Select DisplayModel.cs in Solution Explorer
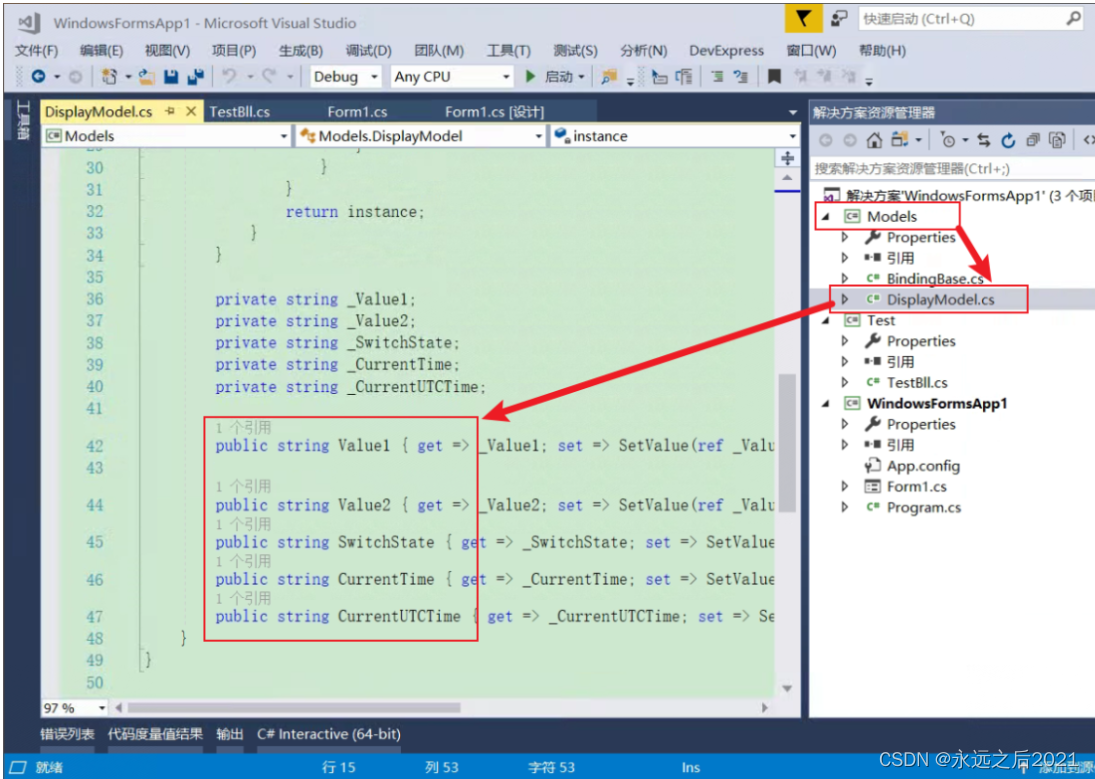 (x=940, y=299)
